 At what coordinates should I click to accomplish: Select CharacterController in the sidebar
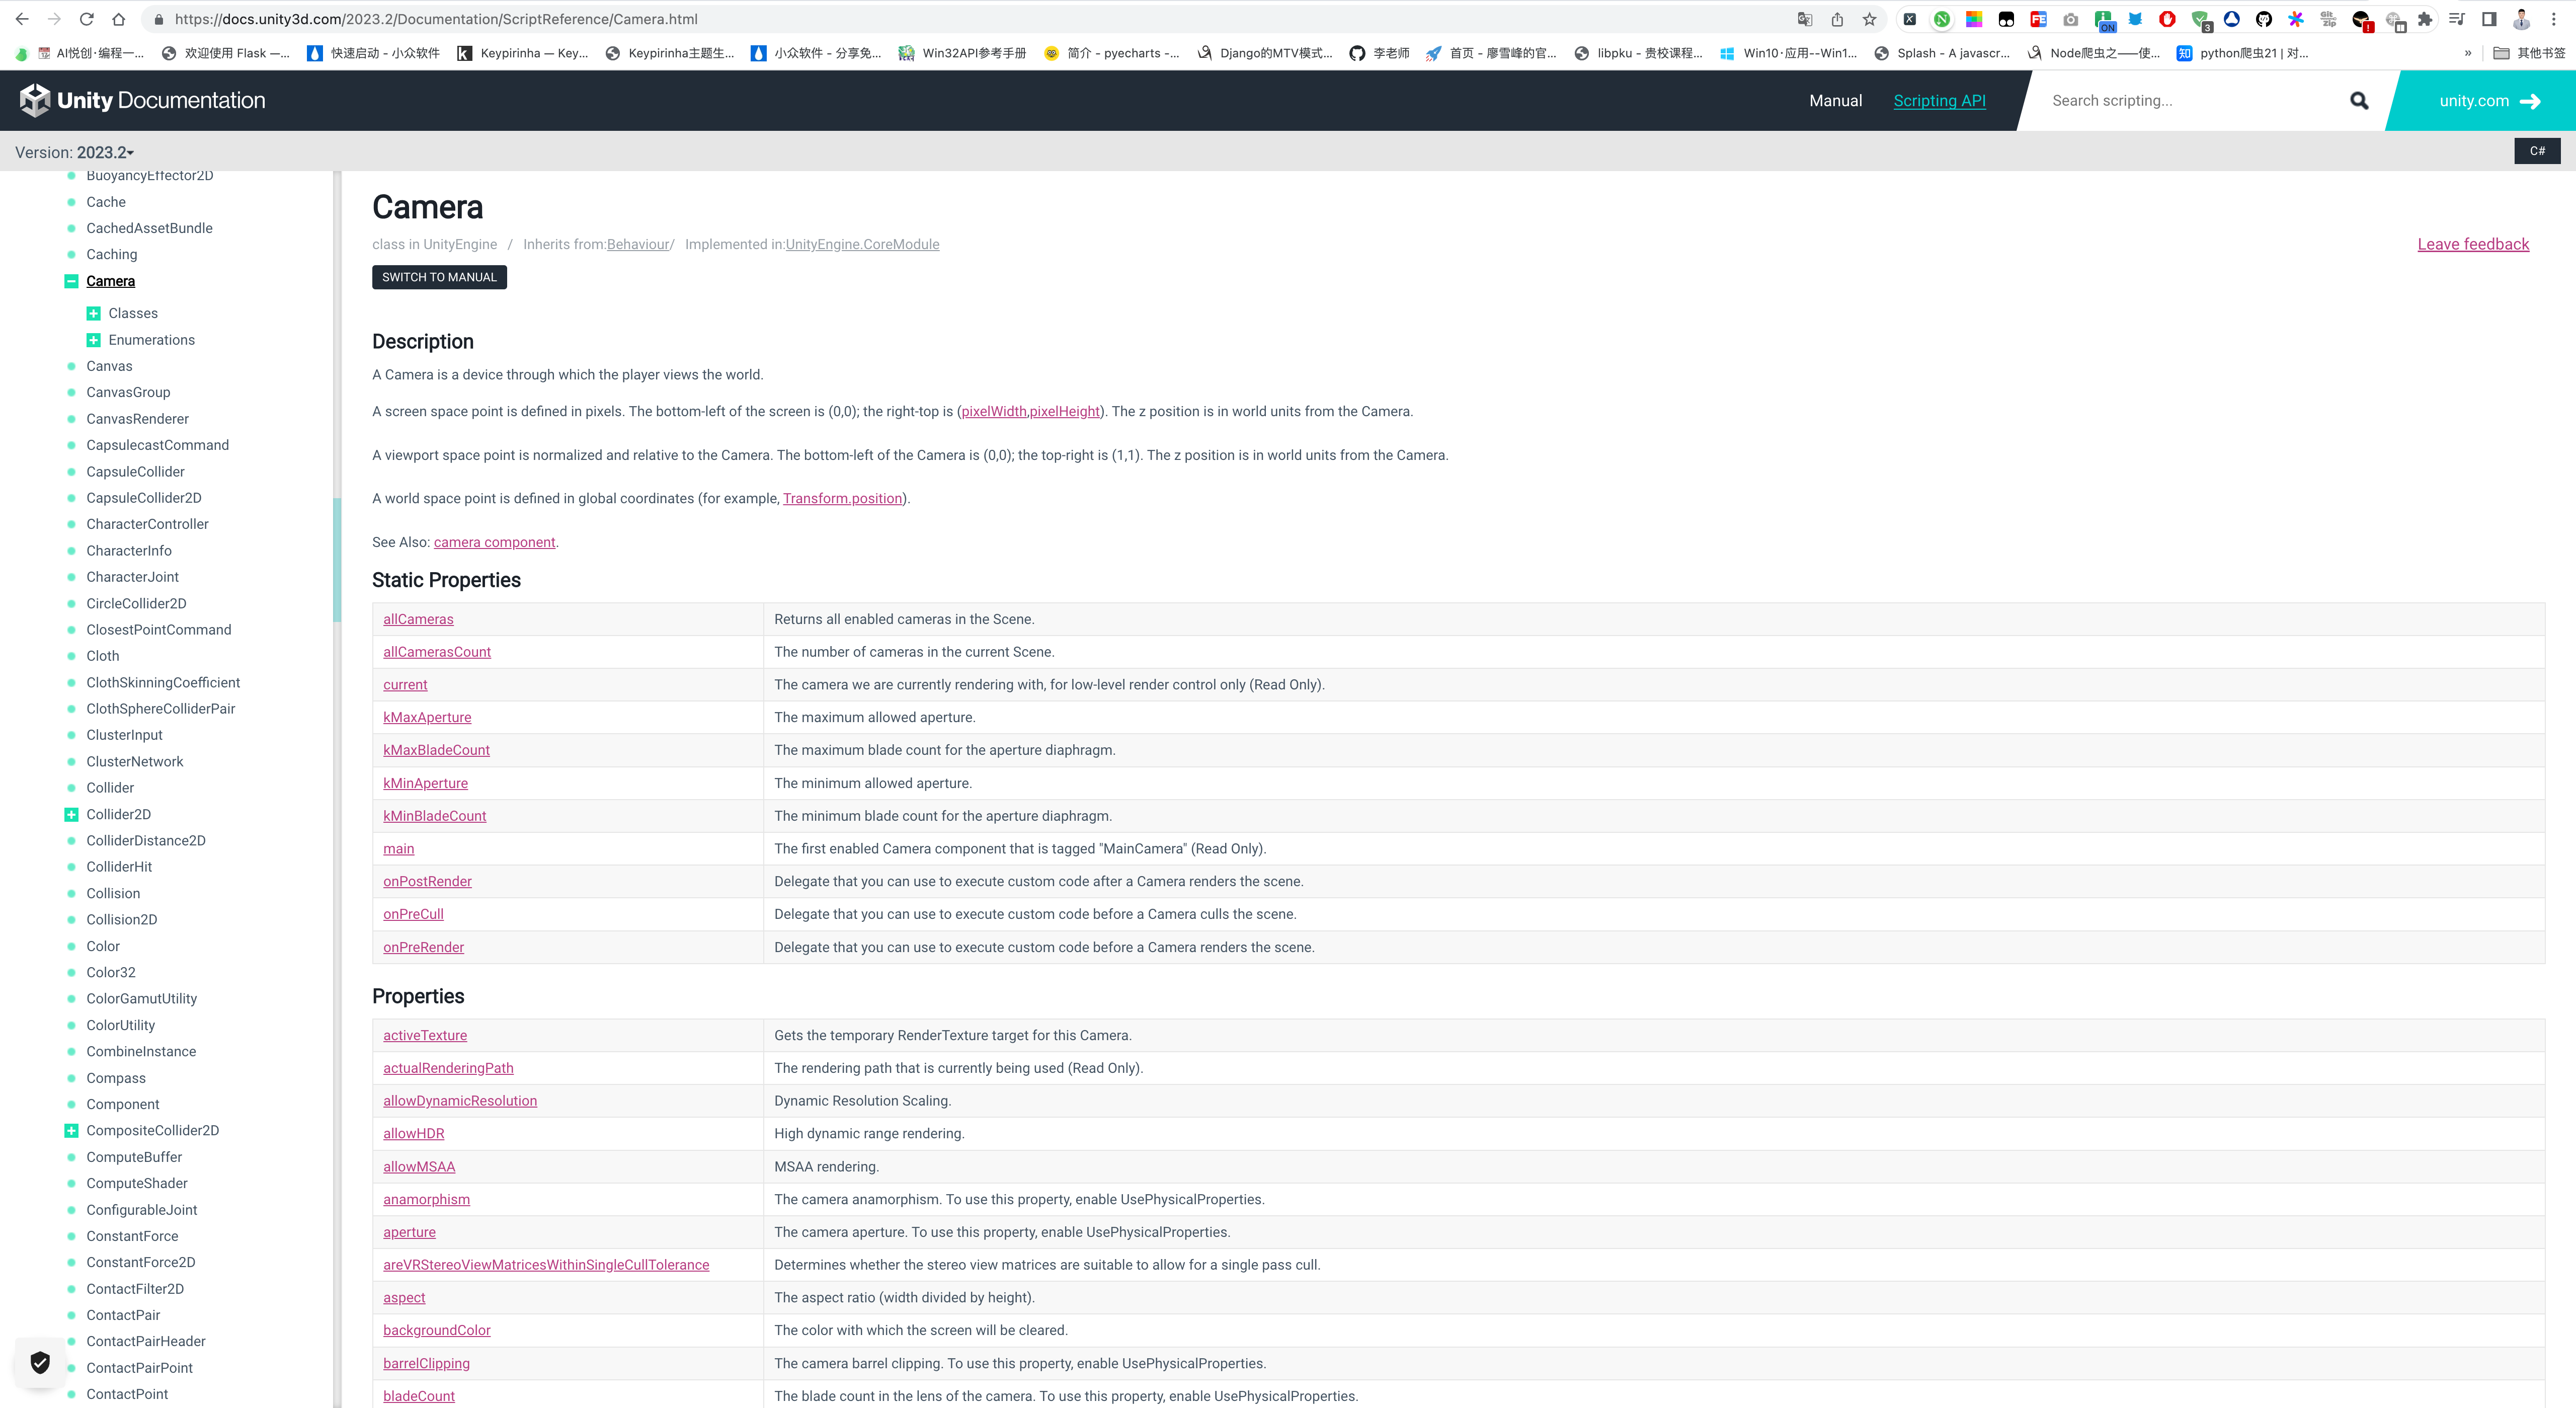147,524
